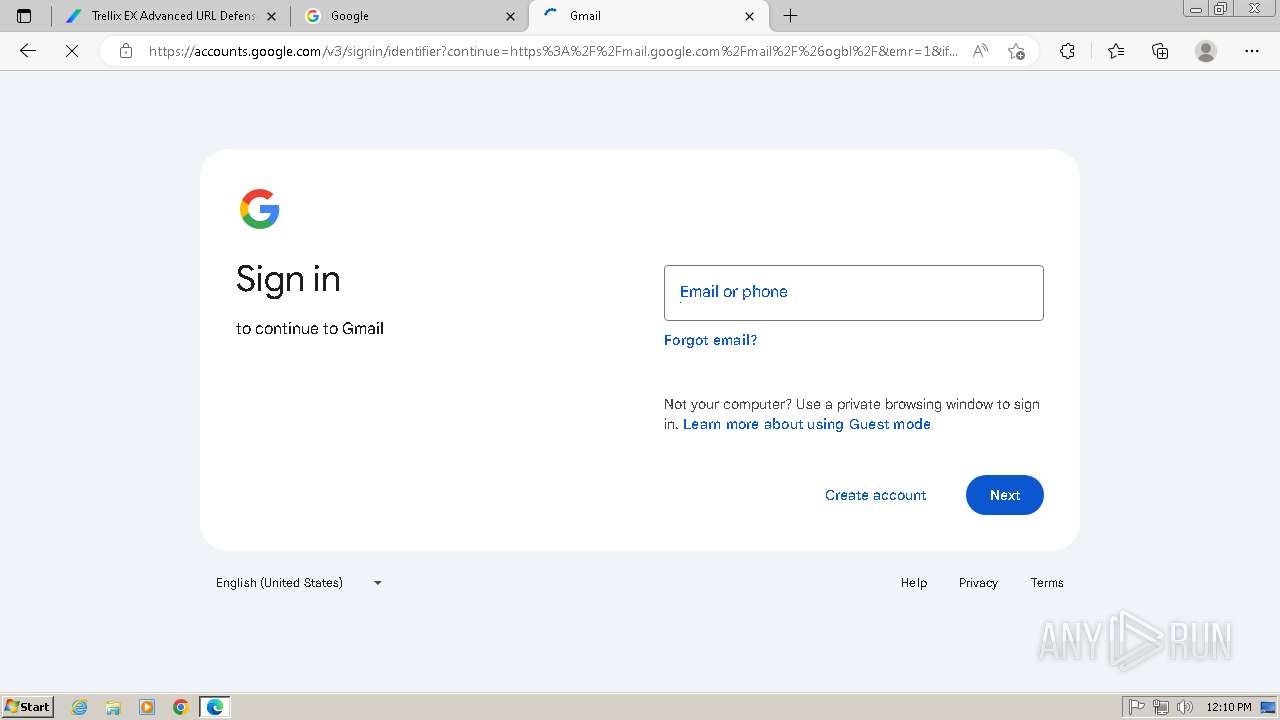View site information lock icon
Viewport: 1280px width, 720px height.
(126, 51)
